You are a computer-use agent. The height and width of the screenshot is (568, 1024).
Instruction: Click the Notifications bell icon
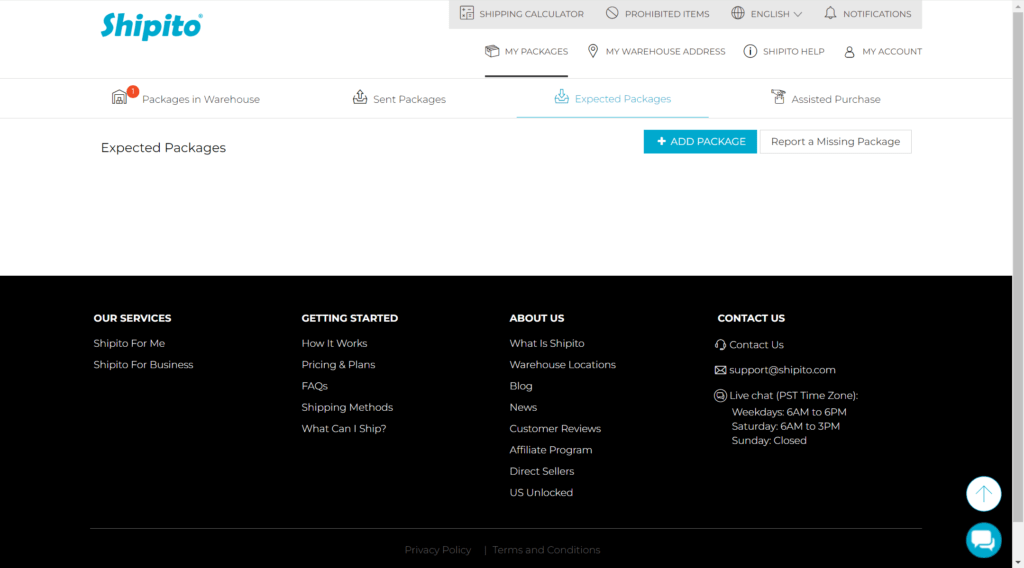tap(830, 13)
